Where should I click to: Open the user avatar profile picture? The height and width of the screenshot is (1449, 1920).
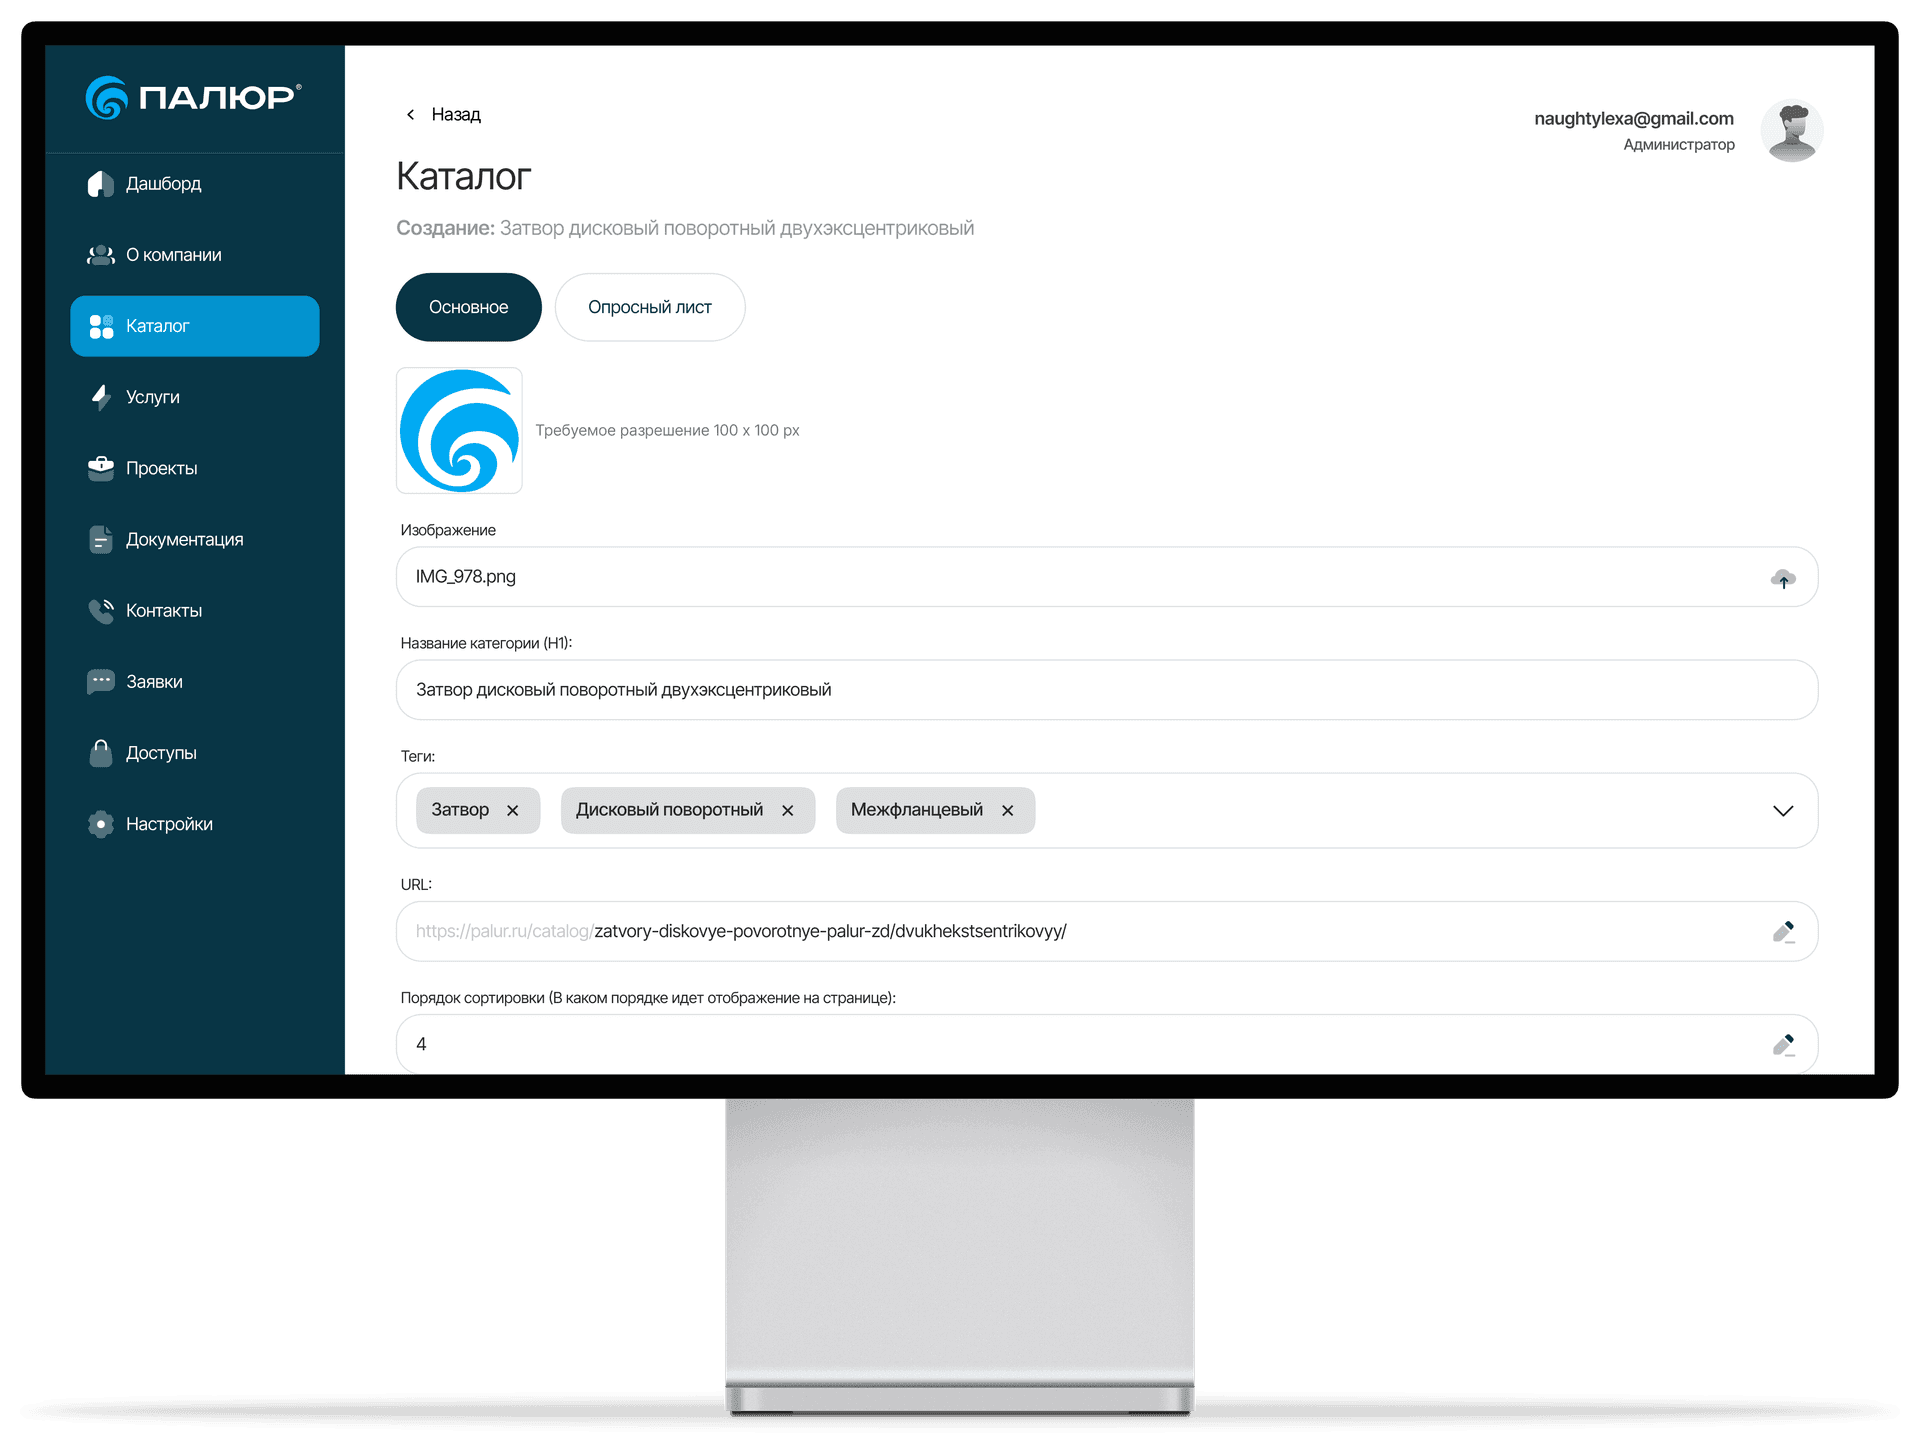[1791, 131]
